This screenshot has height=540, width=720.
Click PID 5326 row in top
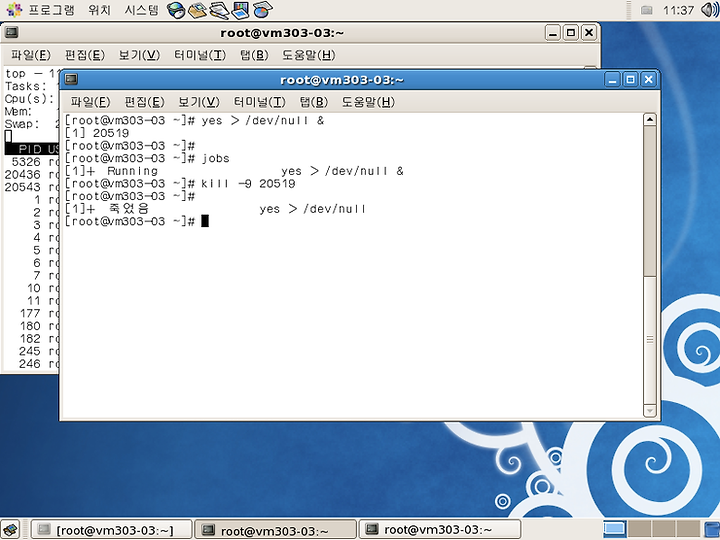(32, 162)
